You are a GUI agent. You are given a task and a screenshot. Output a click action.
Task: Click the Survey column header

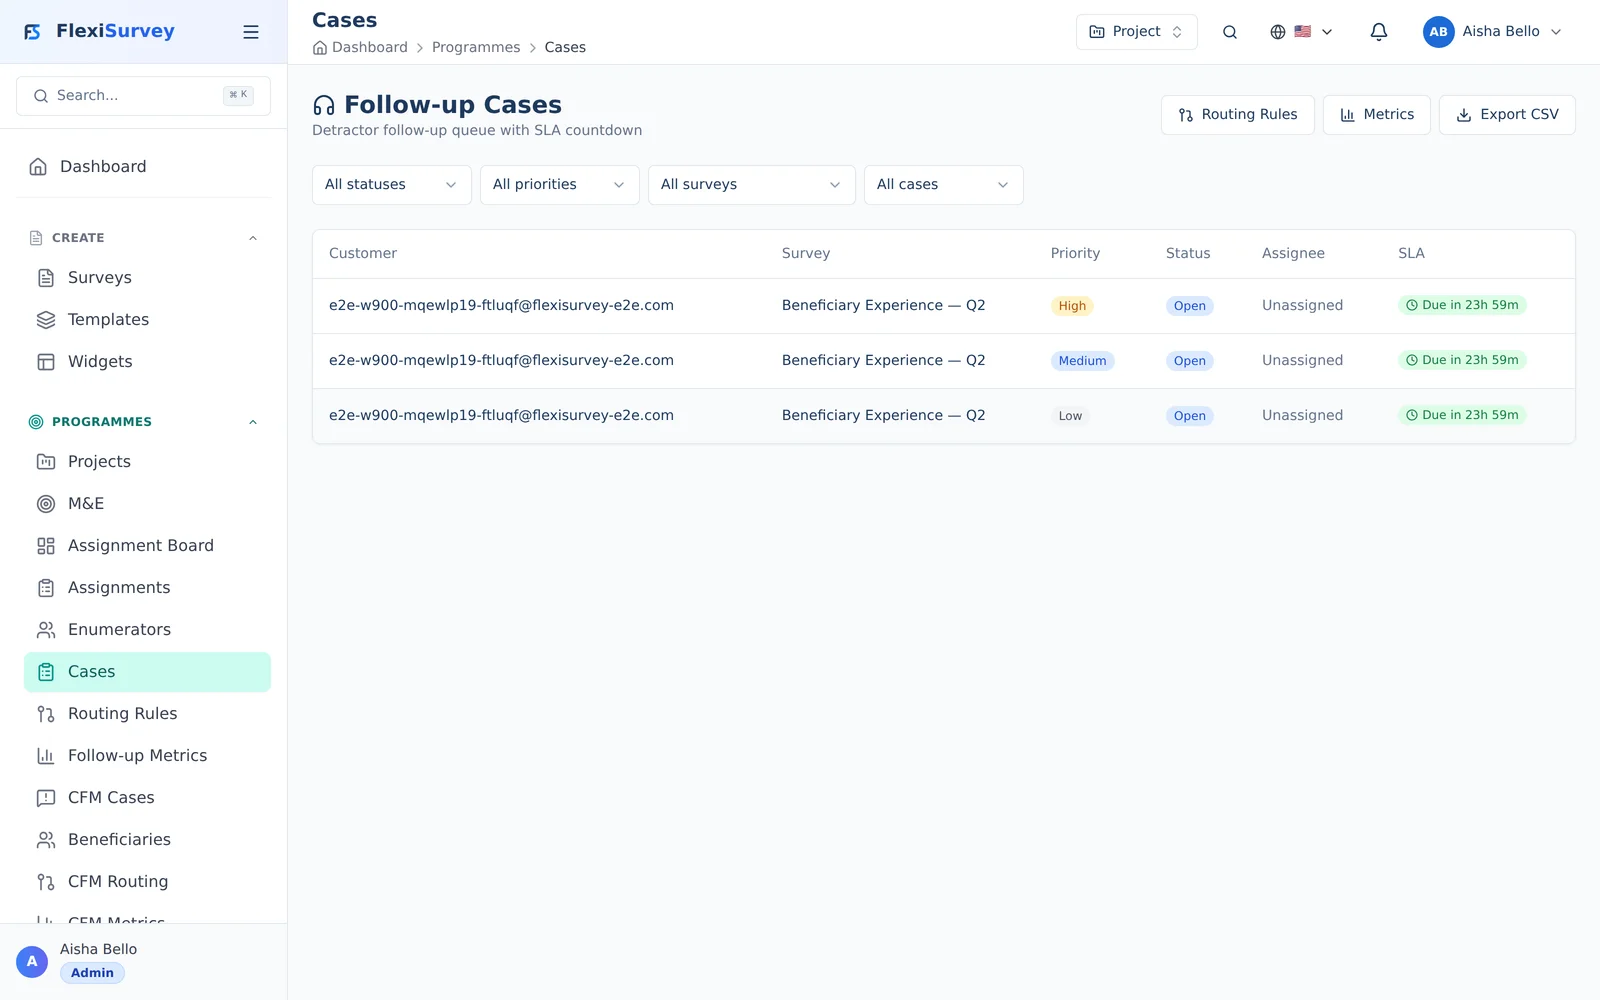[806, 254]
